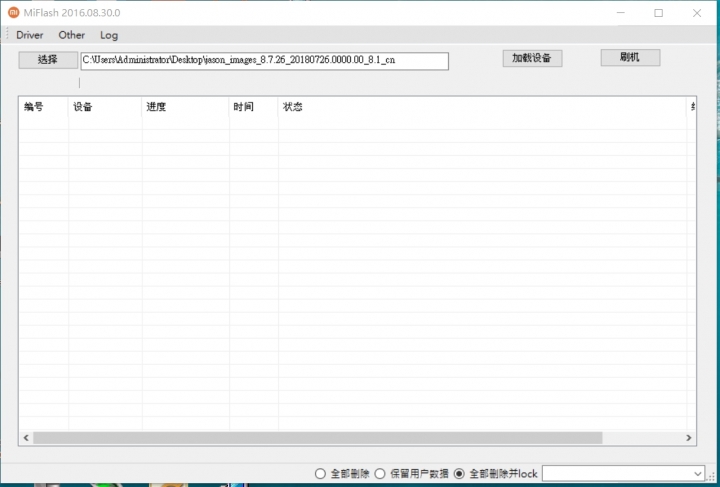Click the 设备 column header
This screenshot has width=720, height=487.
pos(105,107)
